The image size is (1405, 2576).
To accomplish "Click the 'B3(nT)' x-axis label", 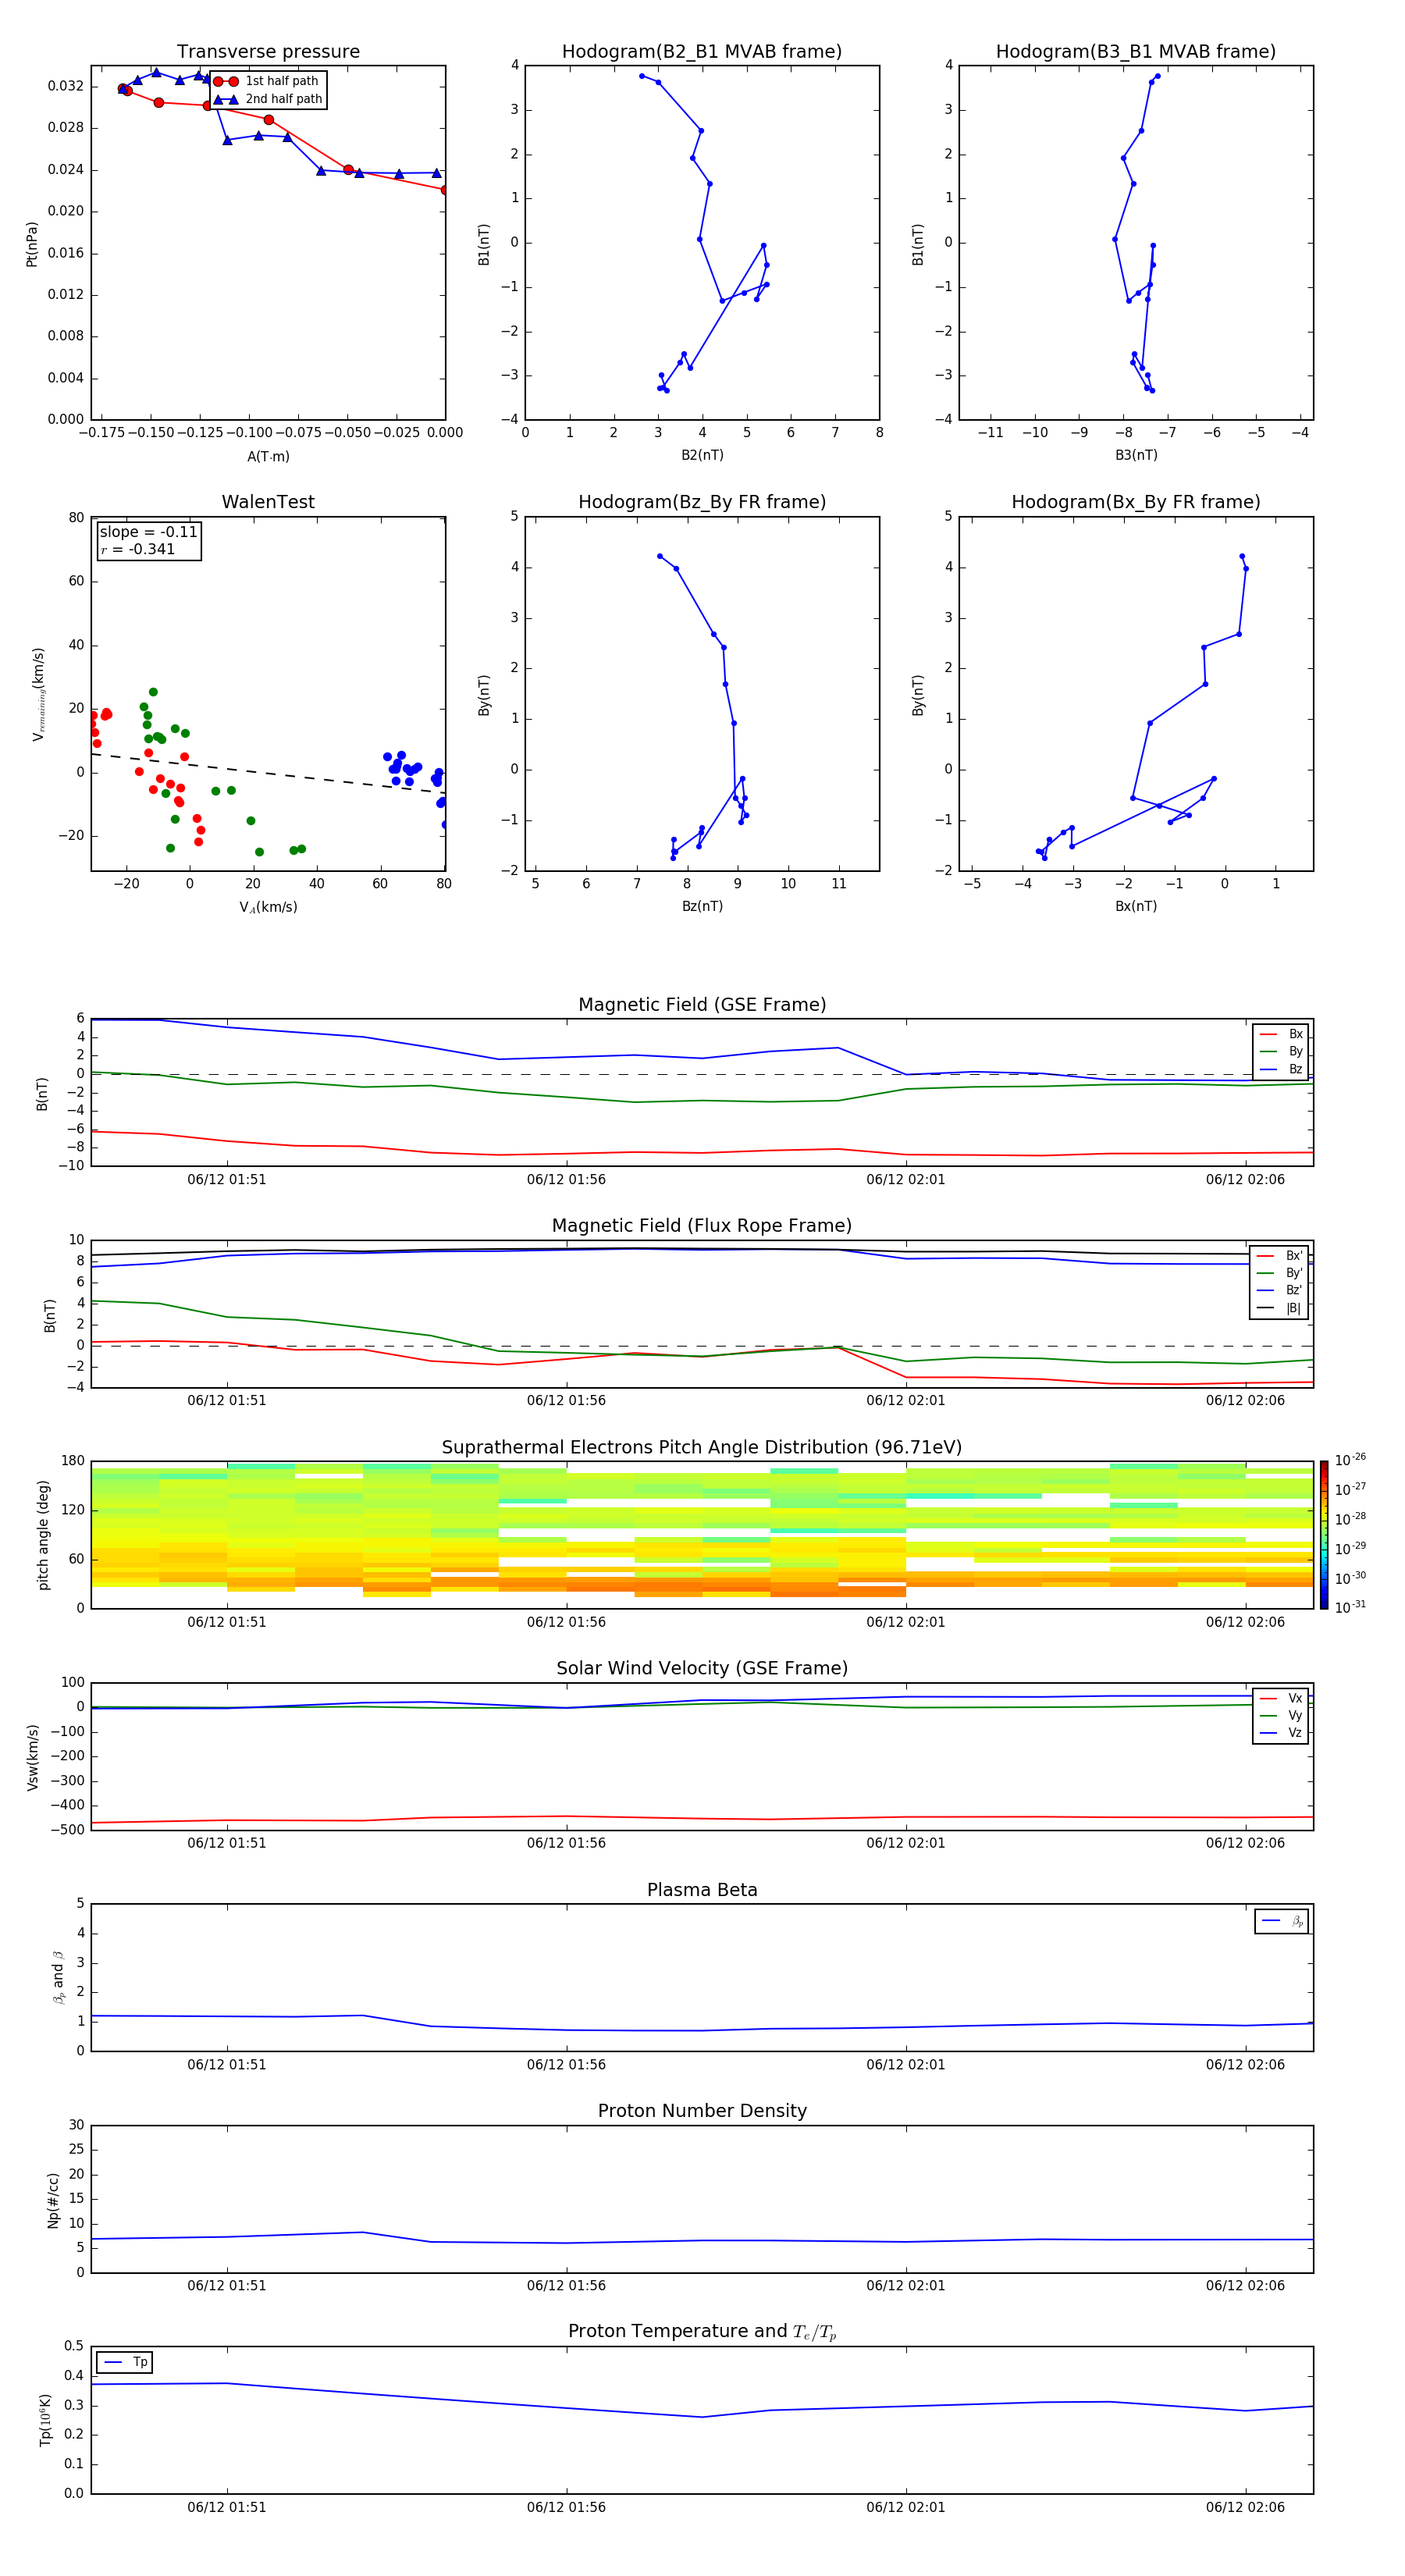I will [x=1136, y=455].
